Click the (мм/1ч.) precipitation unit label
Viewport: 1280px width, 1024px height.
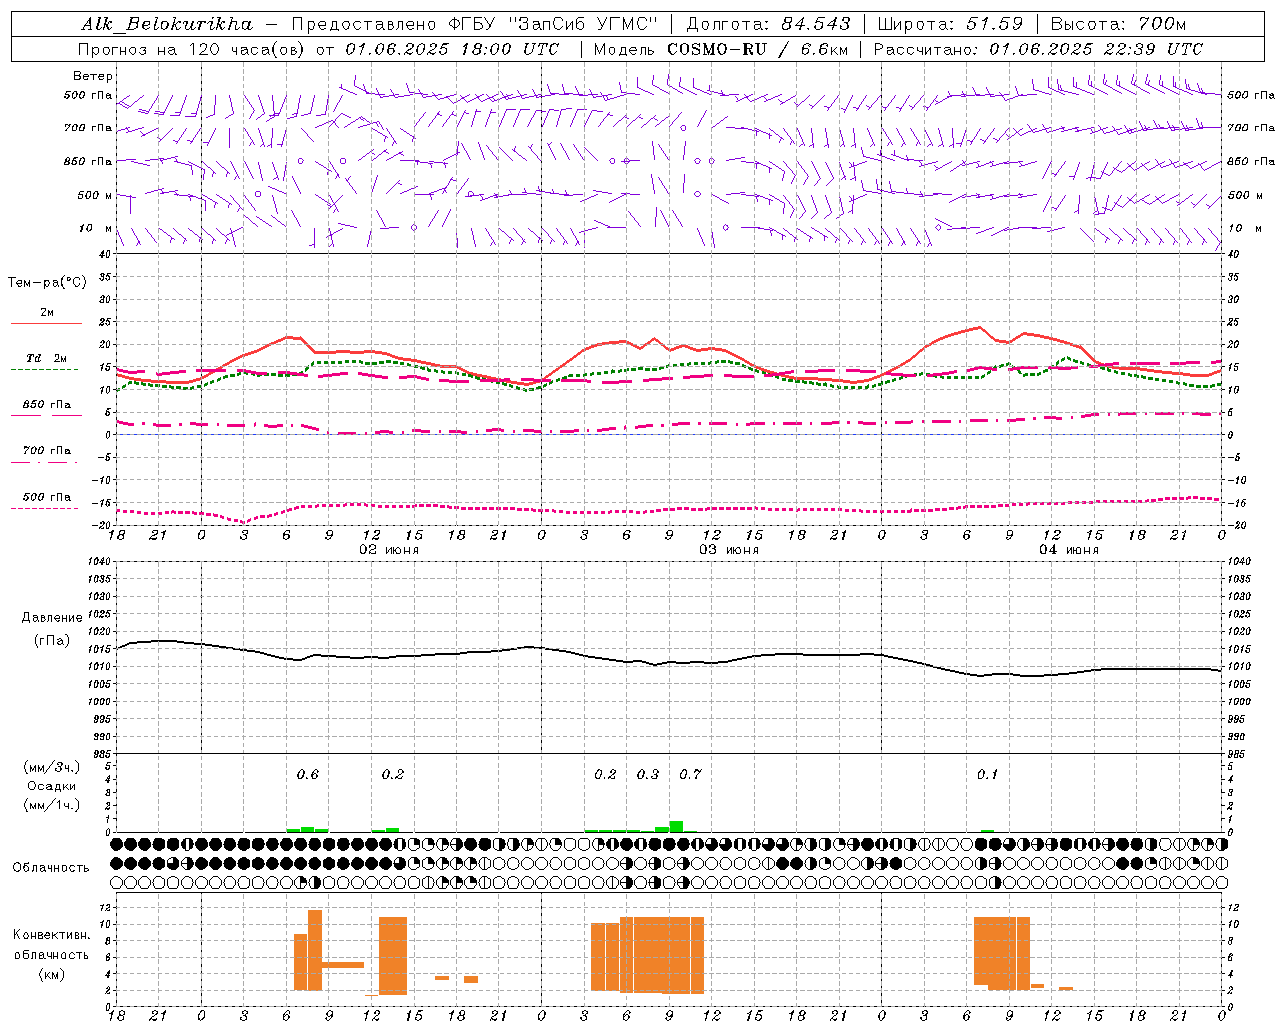[x=52, y=805]
